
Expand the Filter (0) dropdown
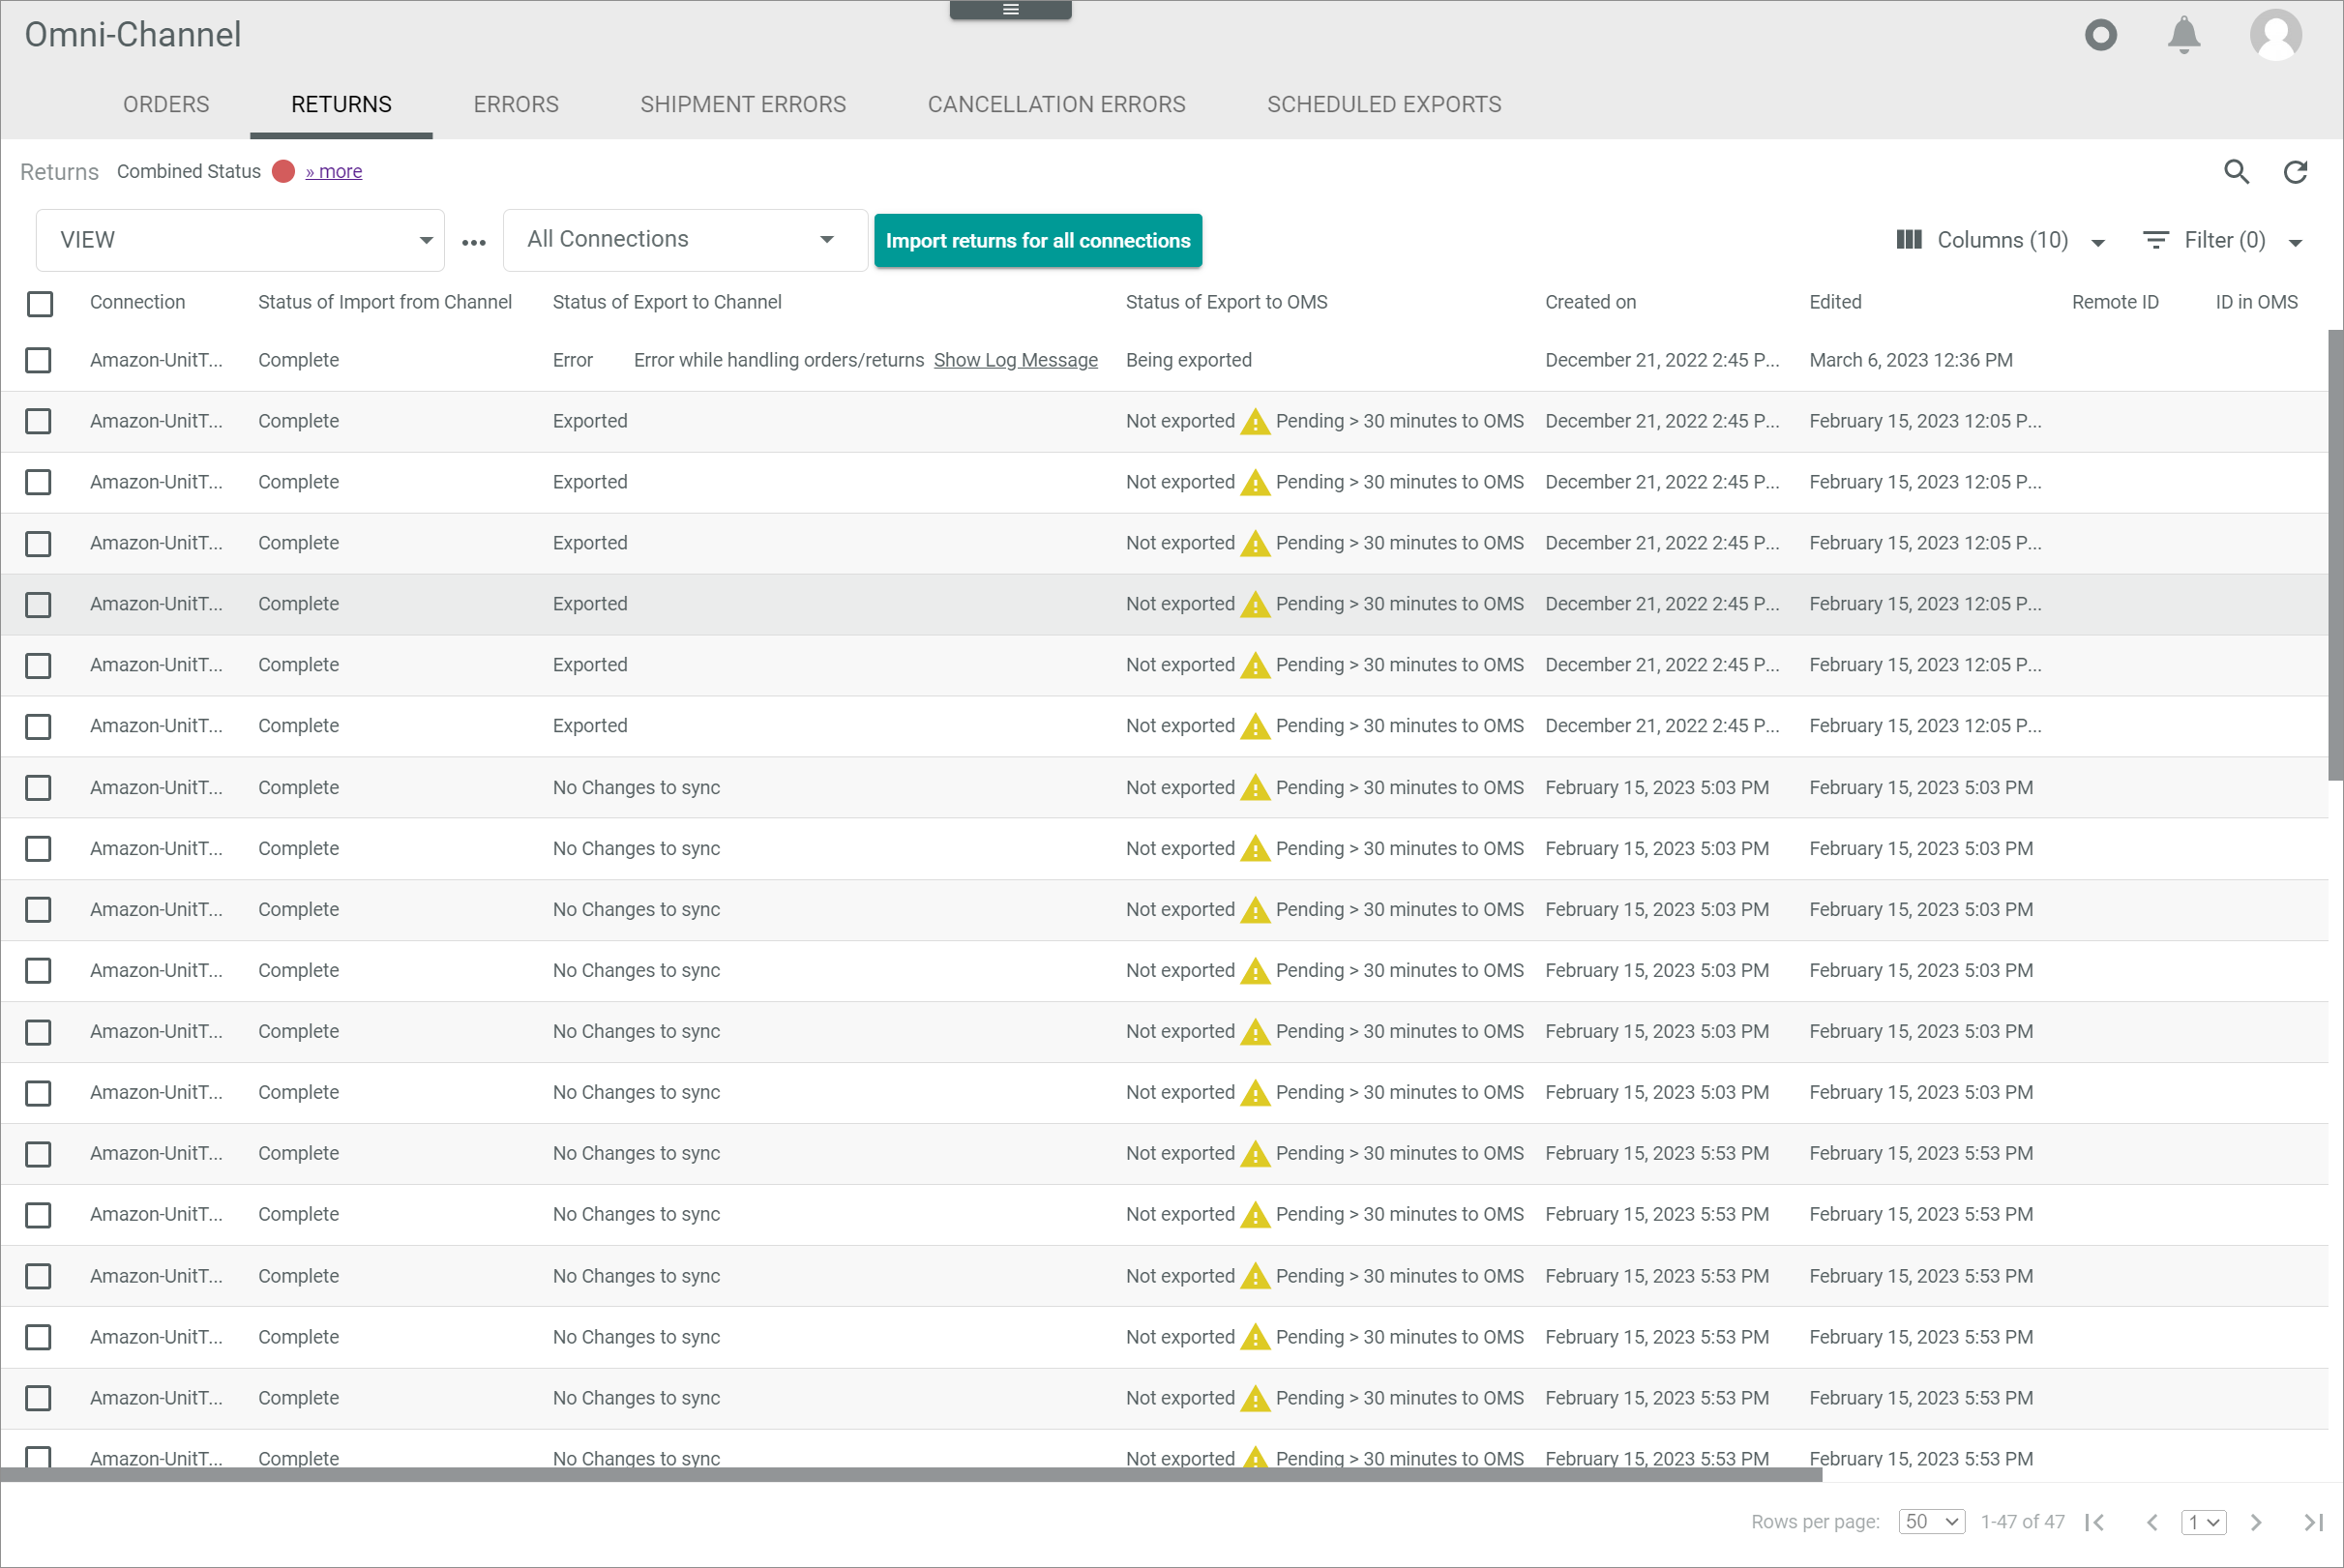click(x=2296, y=242)
